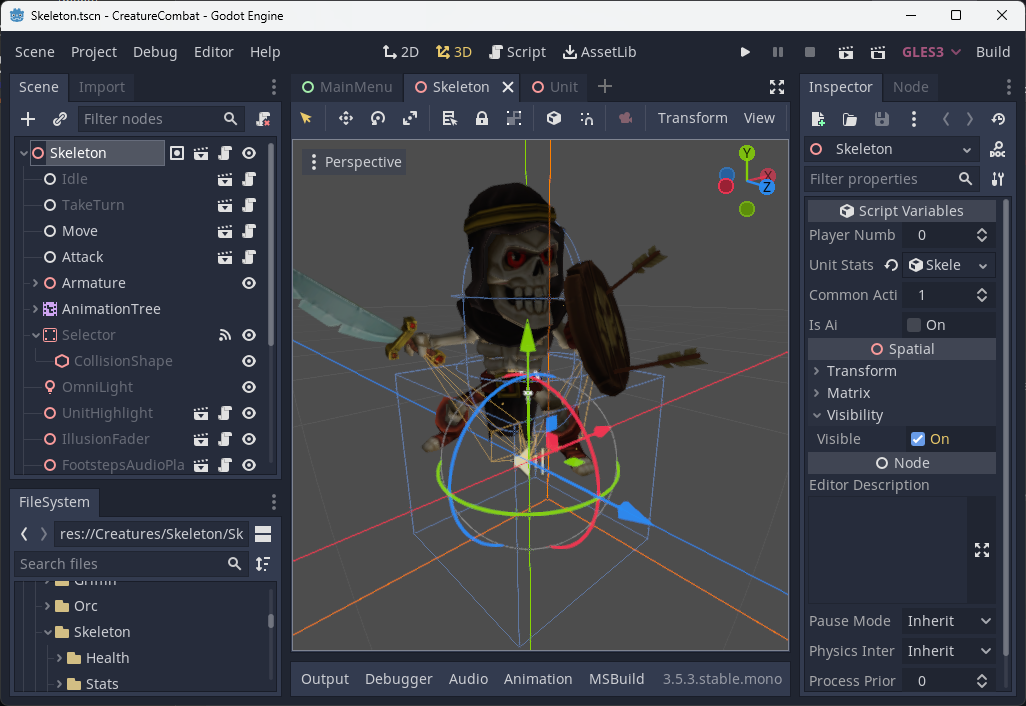Toggle visibility of IllusionFader node
Screen dimensions: 1026x706
point(249,439)
